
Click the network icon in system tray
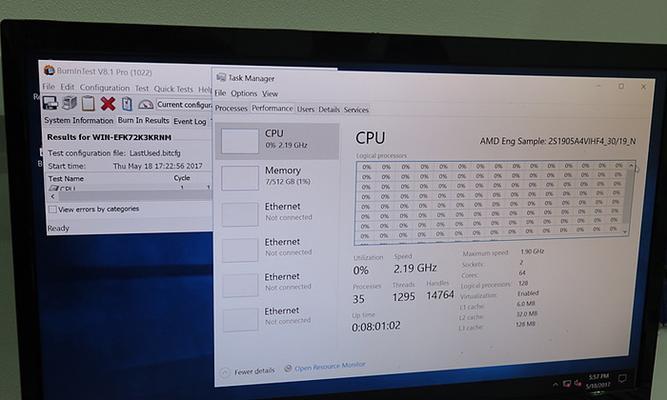pos(567,383)
